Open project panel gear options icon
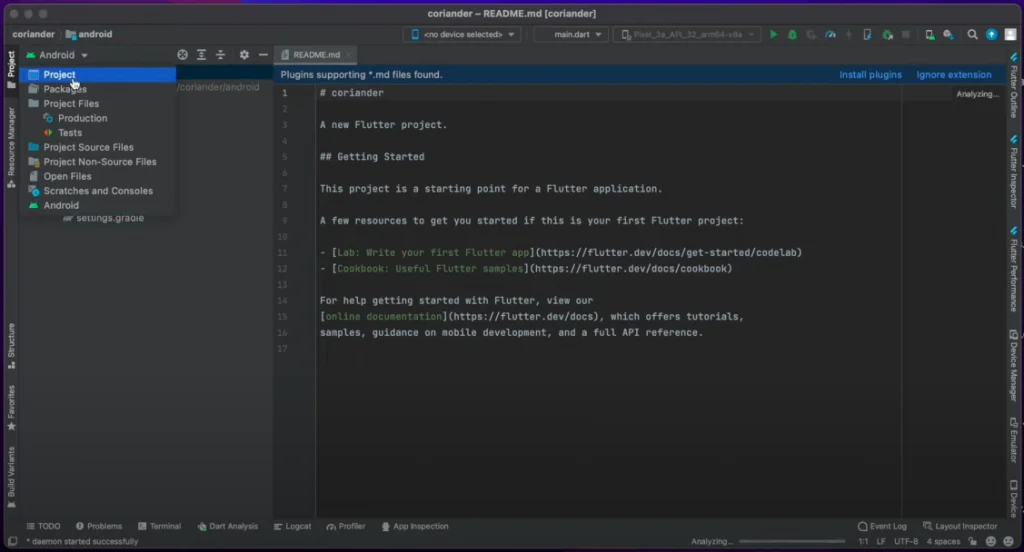 point(244,55)
